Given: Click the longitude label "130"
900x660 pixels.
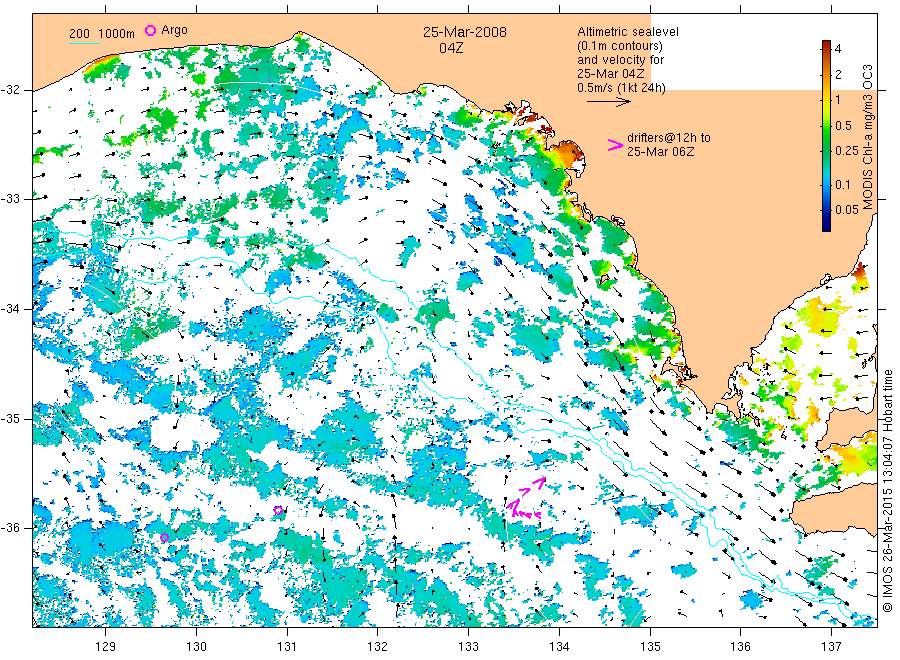Looking at the screenshot, I should tap(196, 647).
